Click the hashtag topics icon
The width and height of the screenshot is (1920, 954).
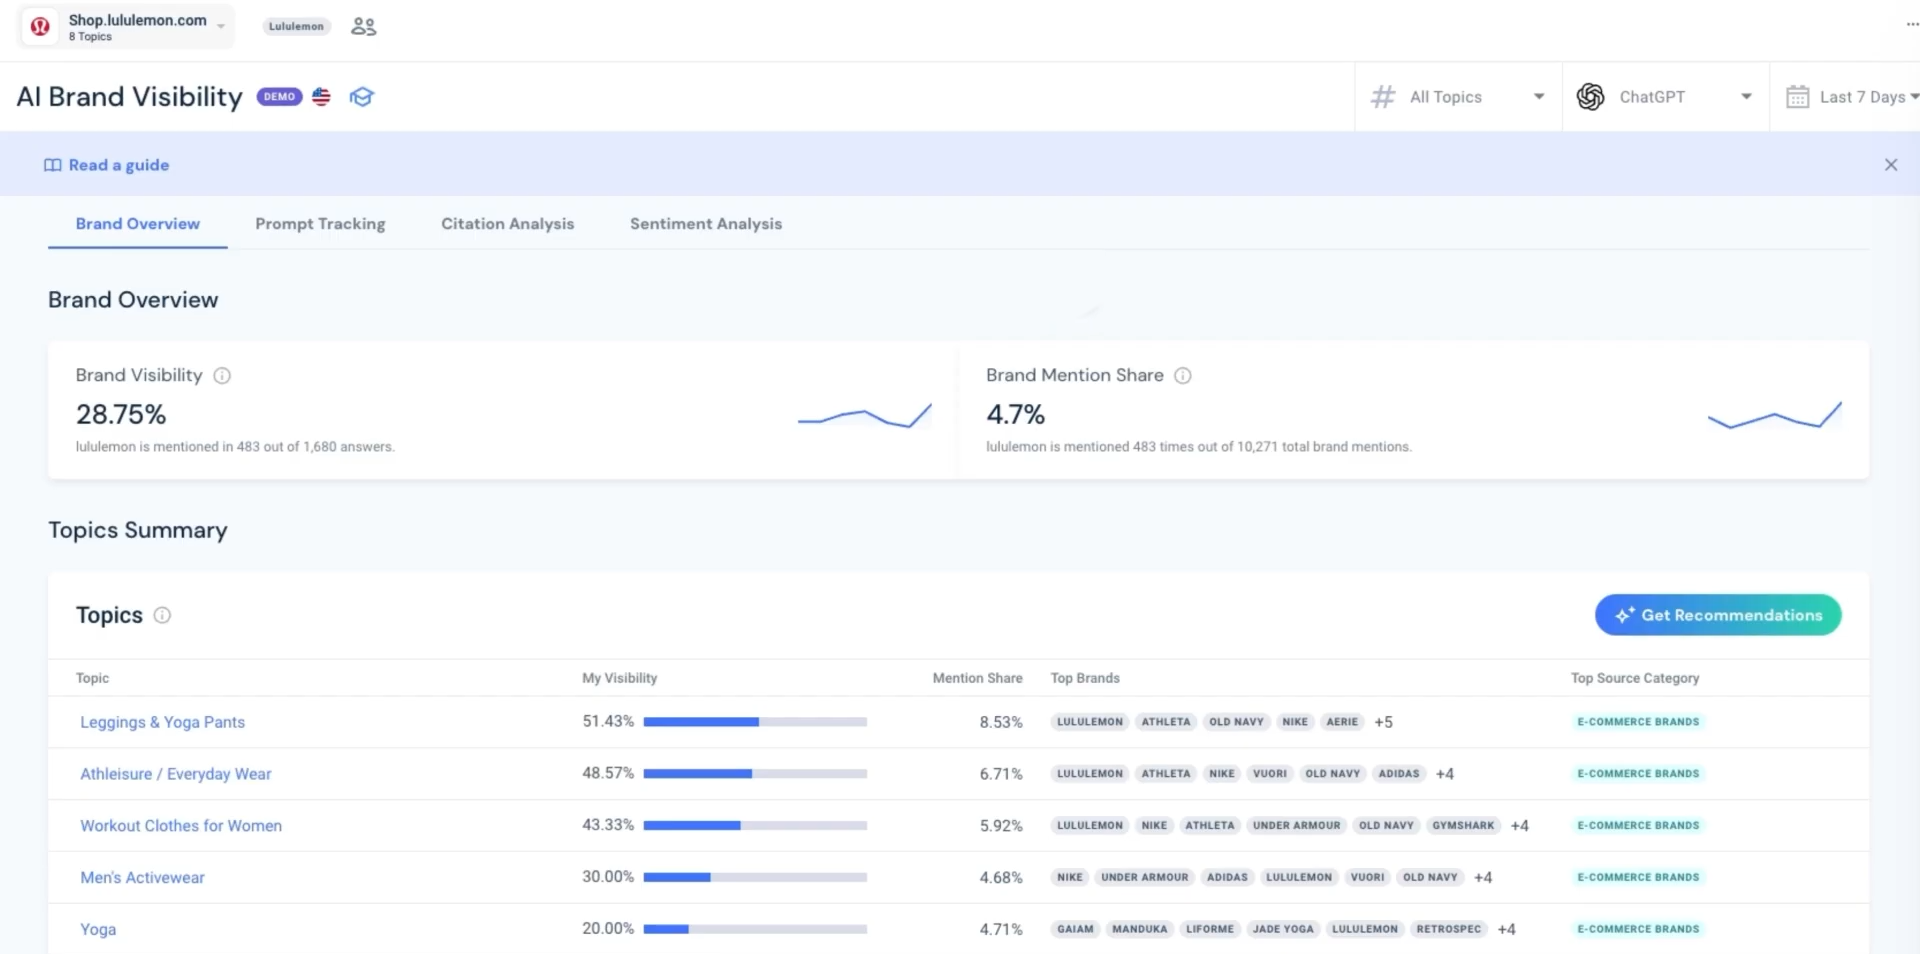1383,97
